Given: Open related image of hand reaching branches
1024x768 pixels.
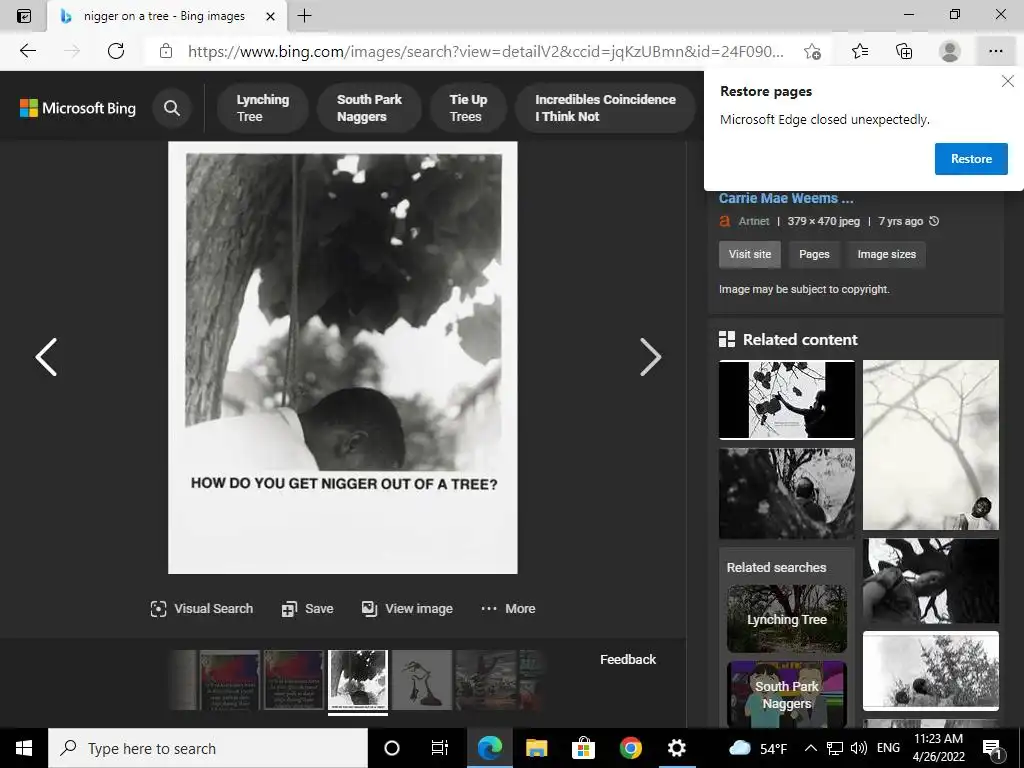Looking at the screenshot, I should pyautogui.click(x=786, y=399).
